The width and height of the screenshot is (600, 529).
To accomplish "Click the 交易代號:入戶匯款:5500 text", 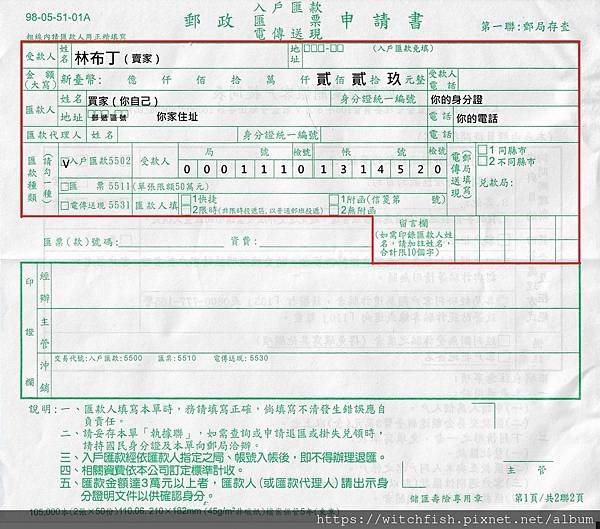I will 98,358.
